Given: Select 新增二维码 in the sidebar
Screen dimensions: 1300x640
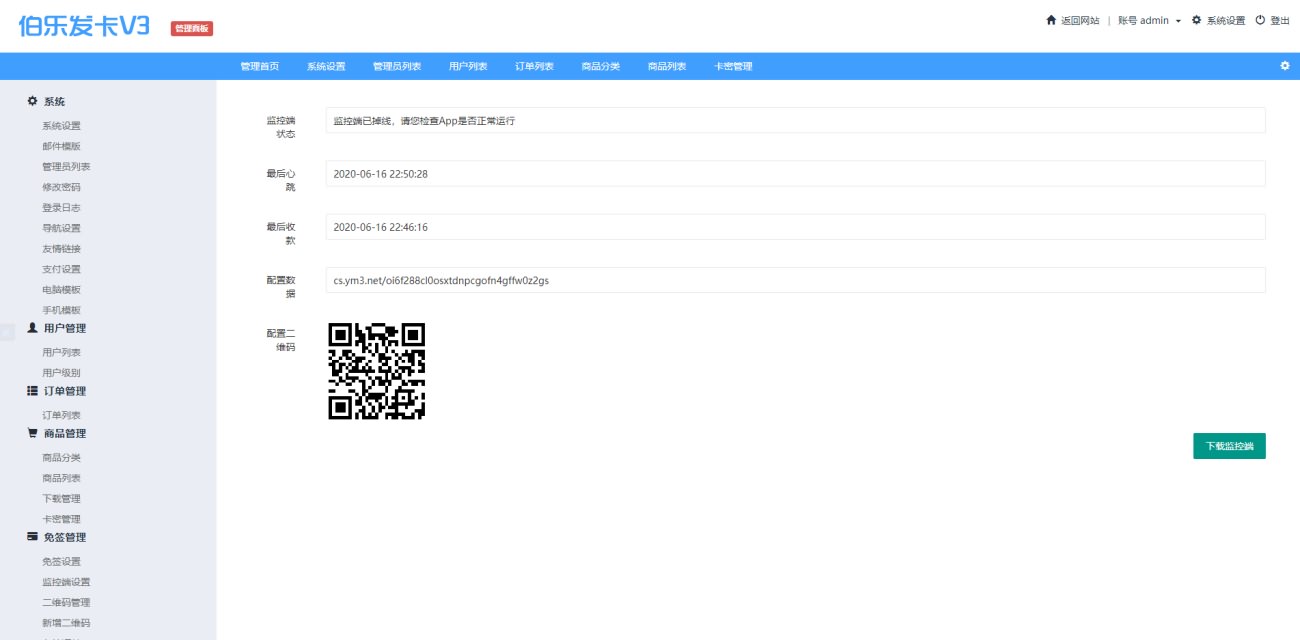Looking at the screenshot, I should point(66,623).
